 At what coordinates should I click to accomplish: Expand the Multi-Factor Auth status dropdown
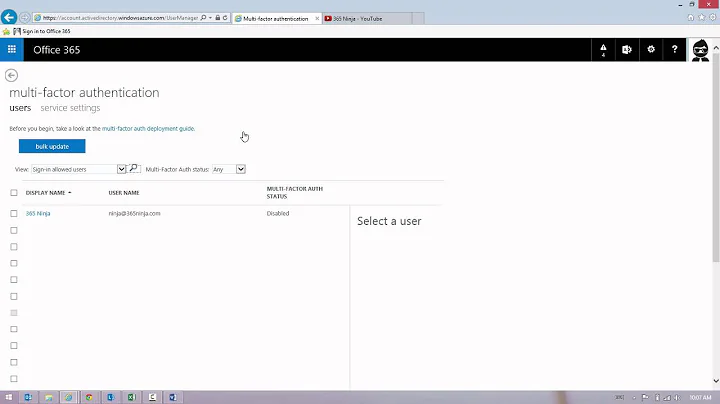241,169
